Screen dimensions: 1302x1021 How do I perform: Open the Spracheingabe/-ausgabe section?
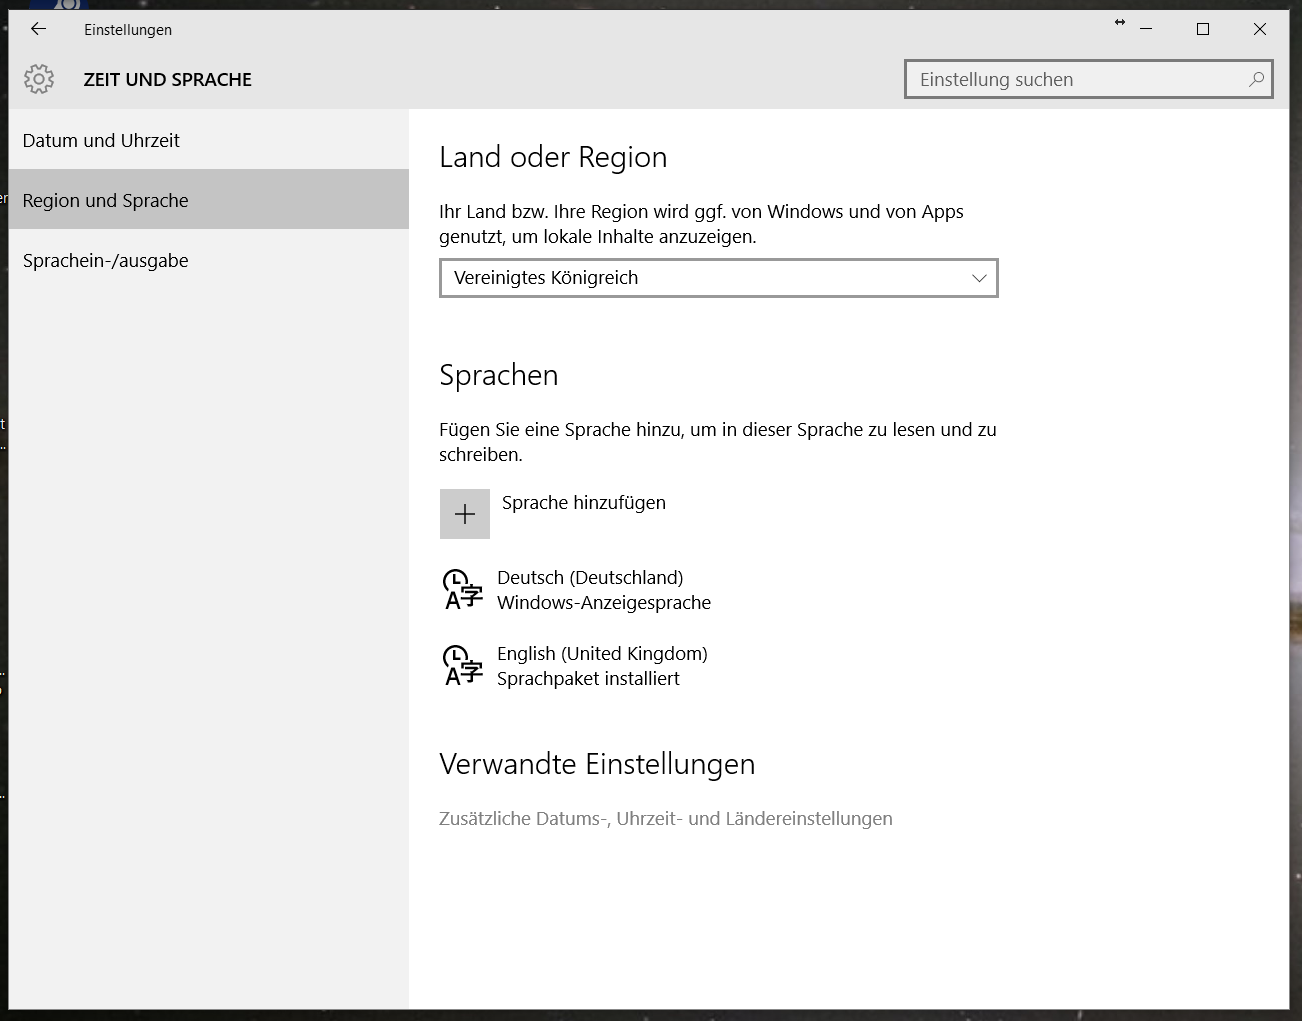coord(209,260)
